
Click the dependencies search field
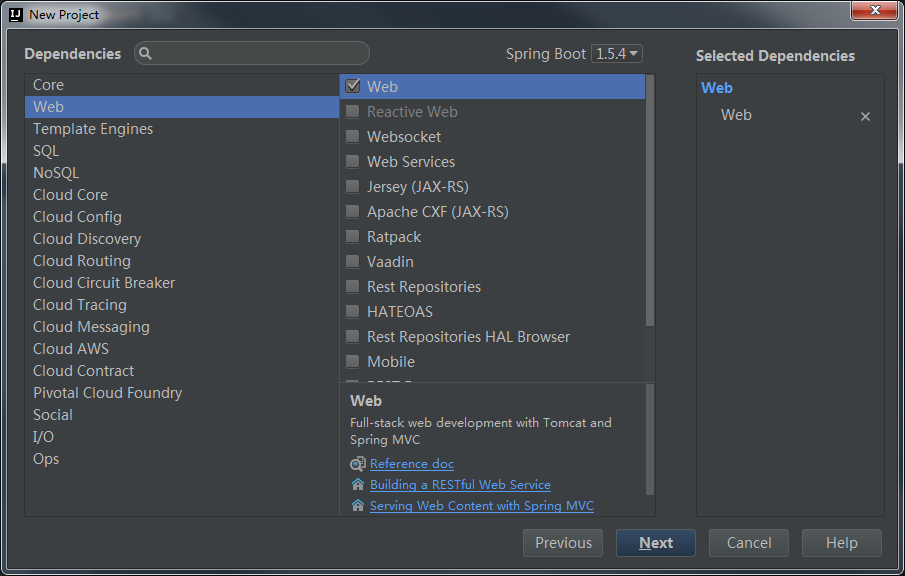[x=252, y=53]
